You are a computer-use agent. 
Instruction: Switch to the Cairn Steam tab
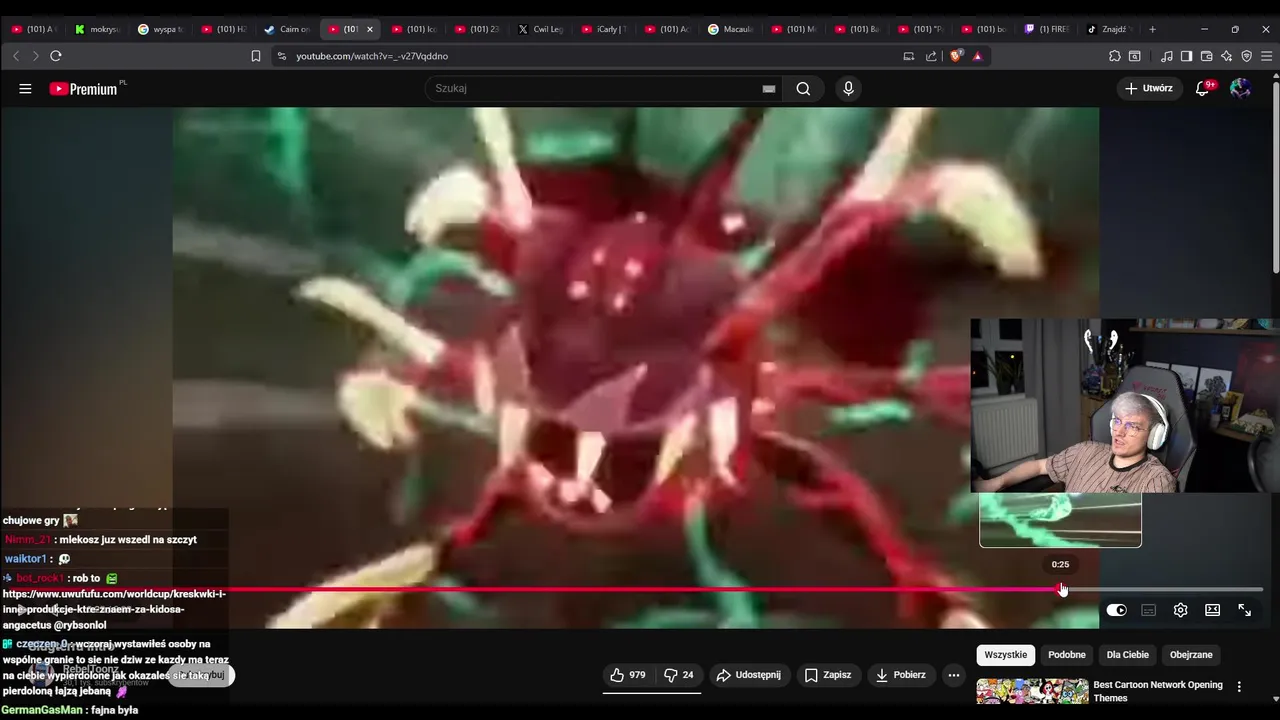pyautogui.click(x=287, y=29)
